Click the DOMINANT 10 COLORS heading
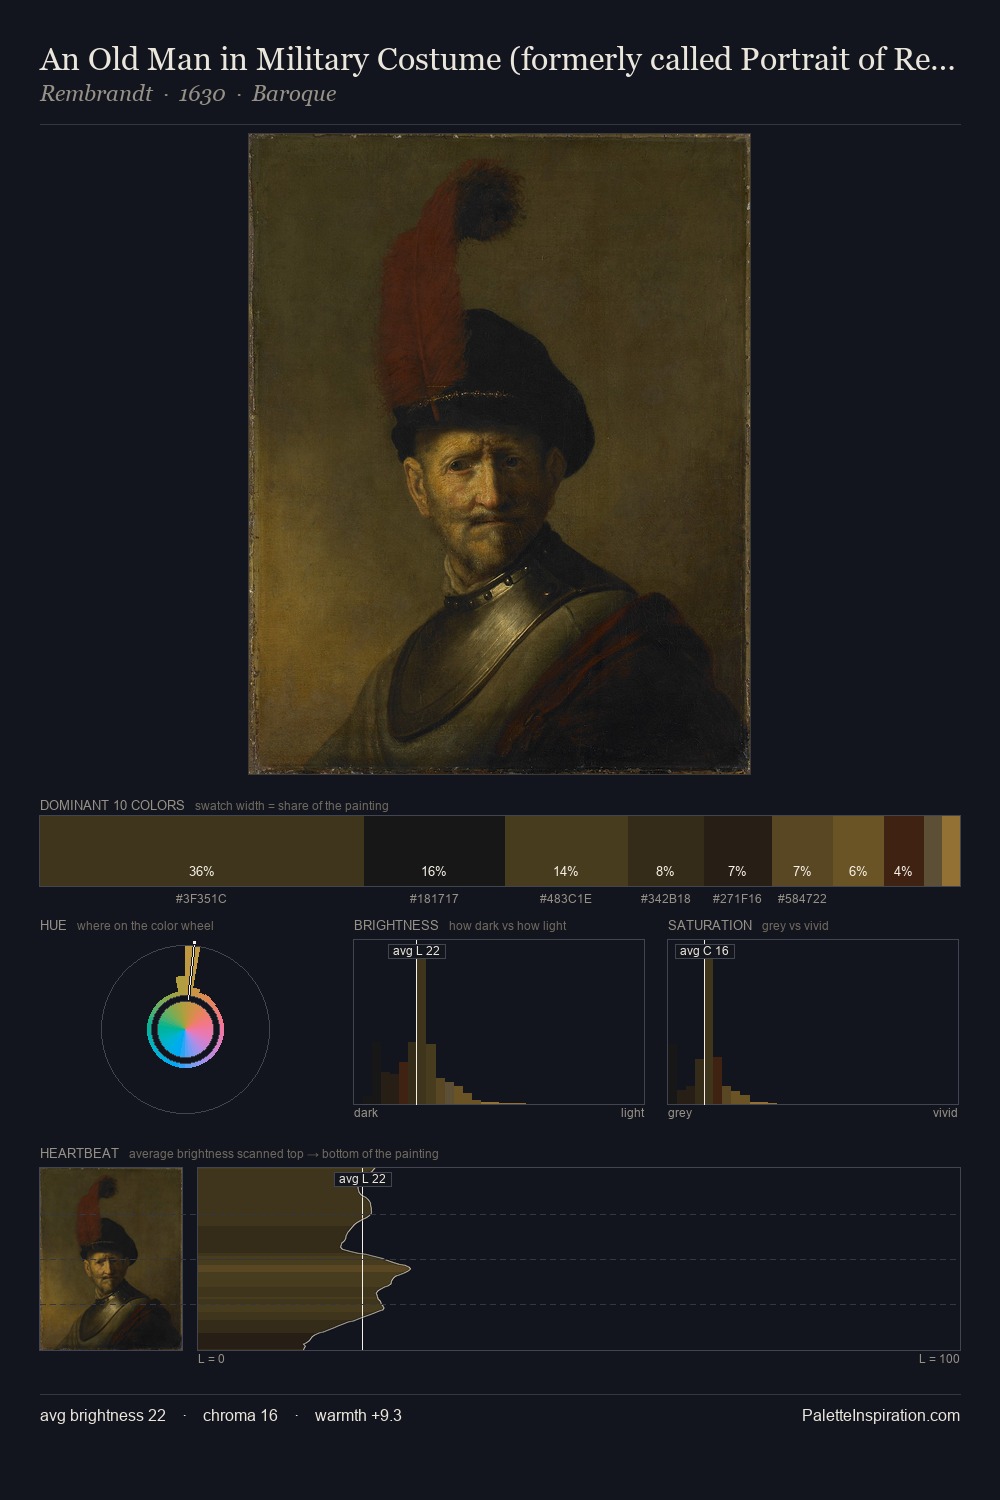Viewport: 1000px width, 1500px height. click(112, 805)
